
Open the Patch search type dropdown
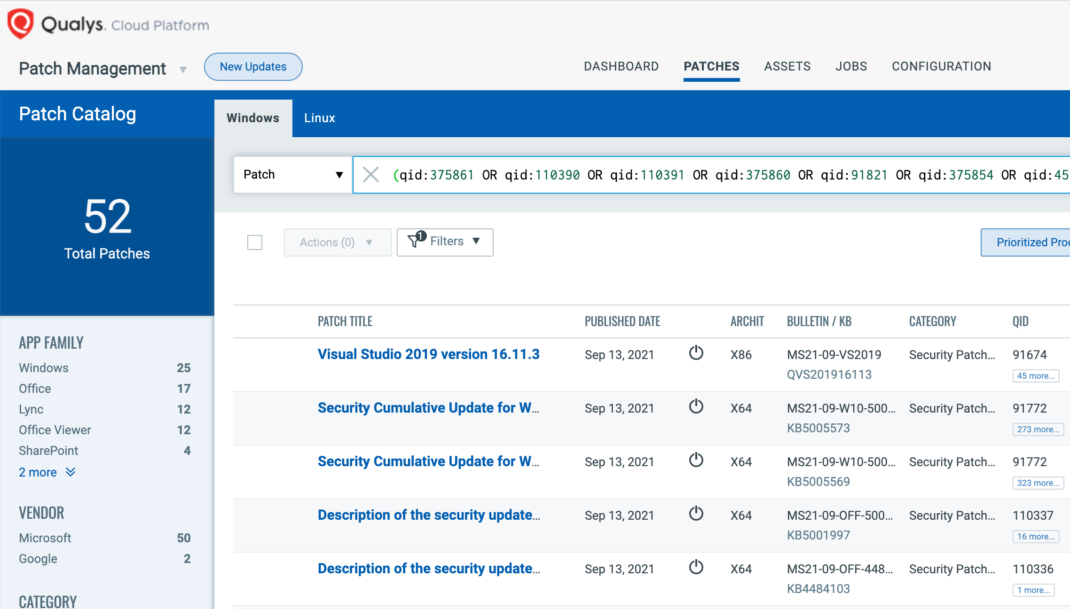(293, 175)
